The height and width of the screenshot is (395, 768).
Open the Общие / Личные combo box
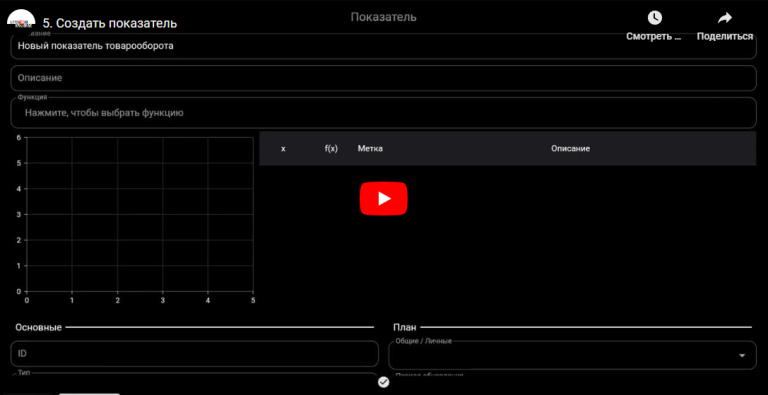[x=572, y=355]
